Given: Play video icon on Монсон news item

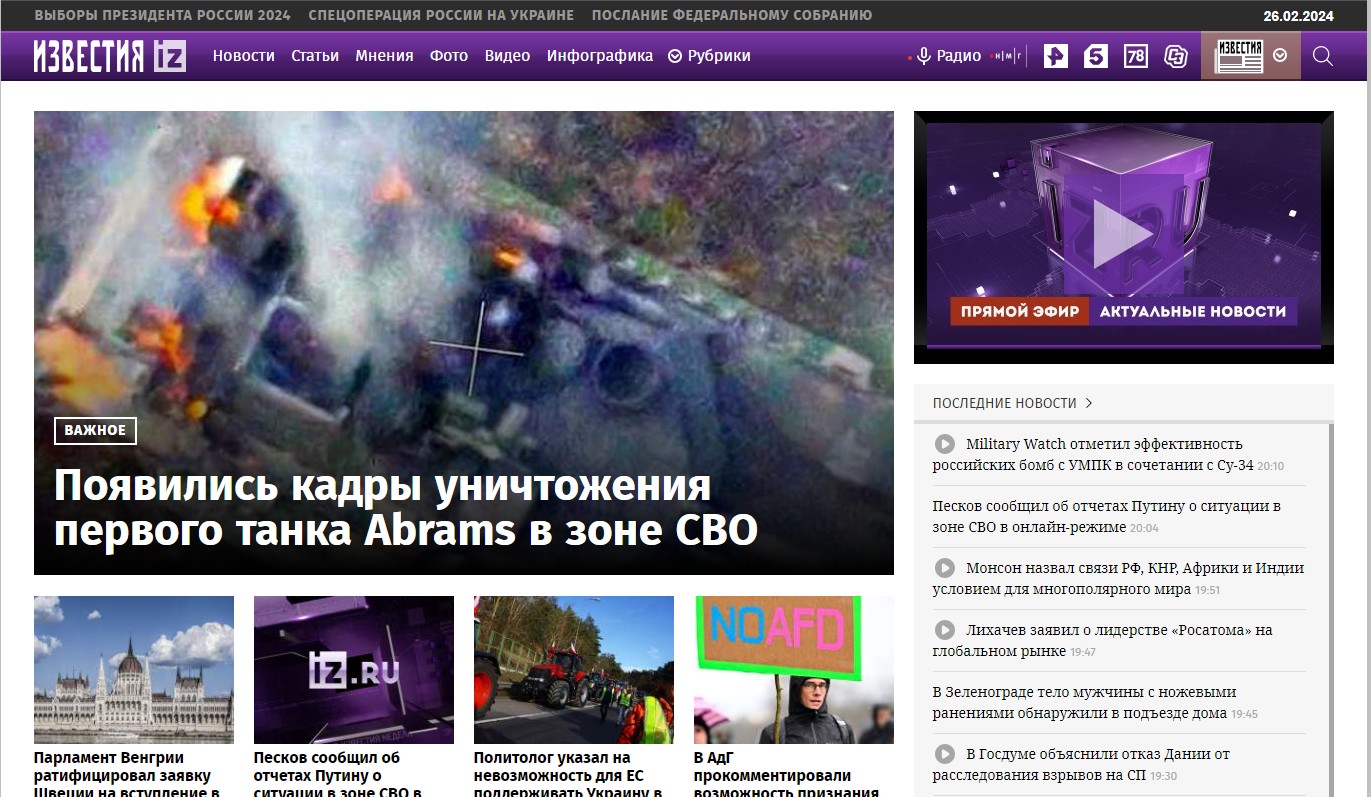Looking at the screenshot, I should [x=945, y=568].
